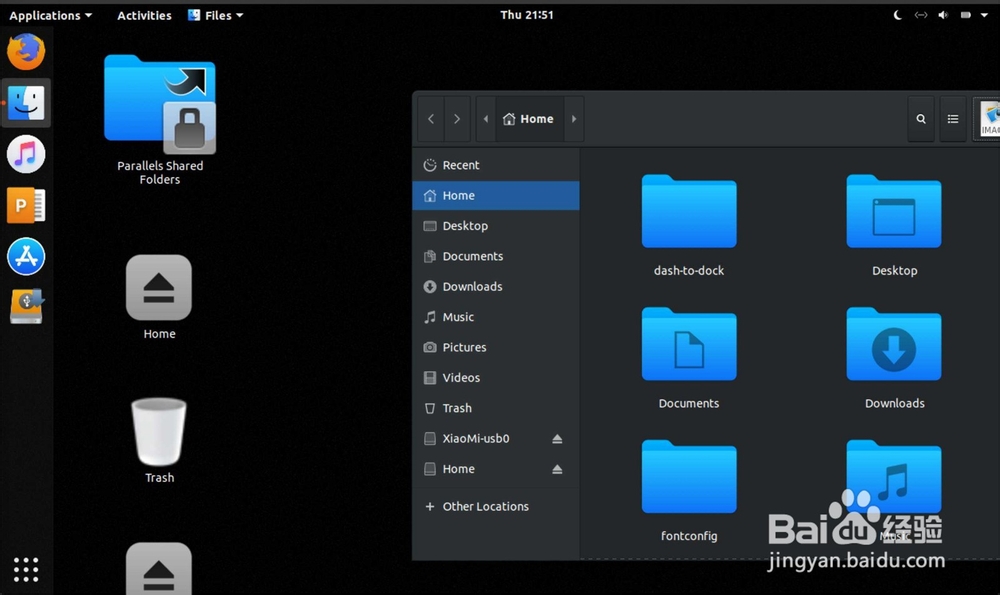Select Music in the sidebar
1000x595 pixels.
[x=496, y=317]
